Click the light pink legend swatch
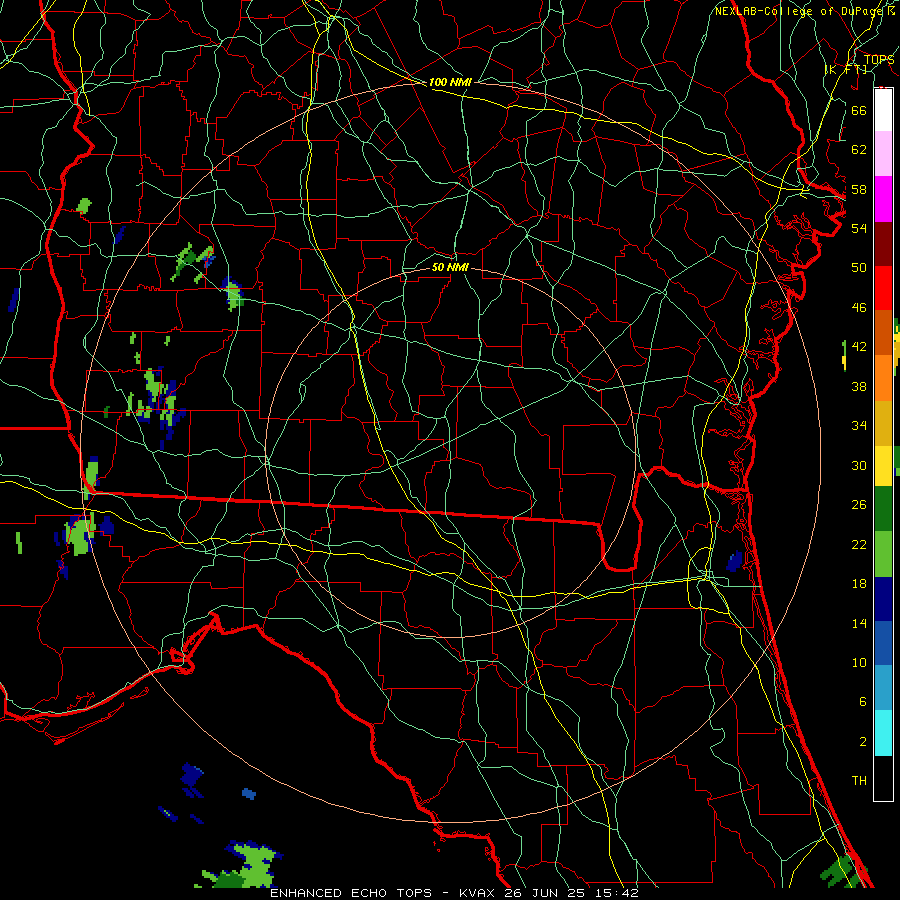 click(x=883, y=154)
